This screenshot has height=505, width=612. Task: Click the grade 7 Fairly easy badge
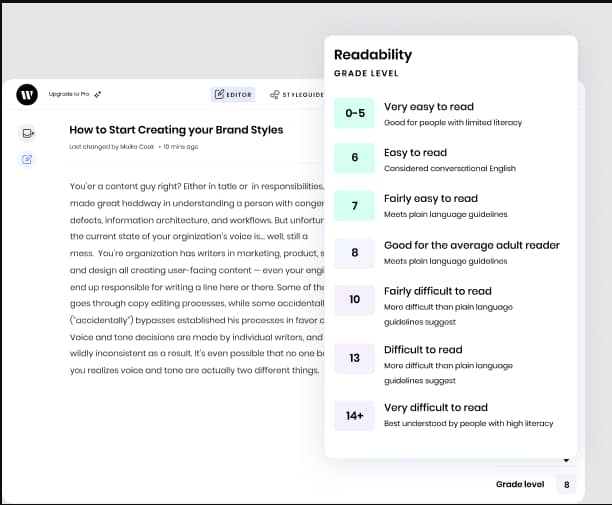tap(354, 206)
